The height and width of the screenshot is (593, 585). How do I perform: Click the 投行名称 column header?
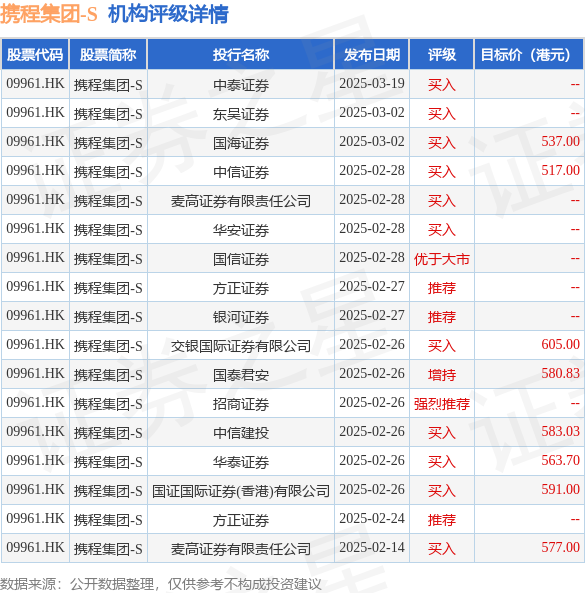tap(241, 54)
